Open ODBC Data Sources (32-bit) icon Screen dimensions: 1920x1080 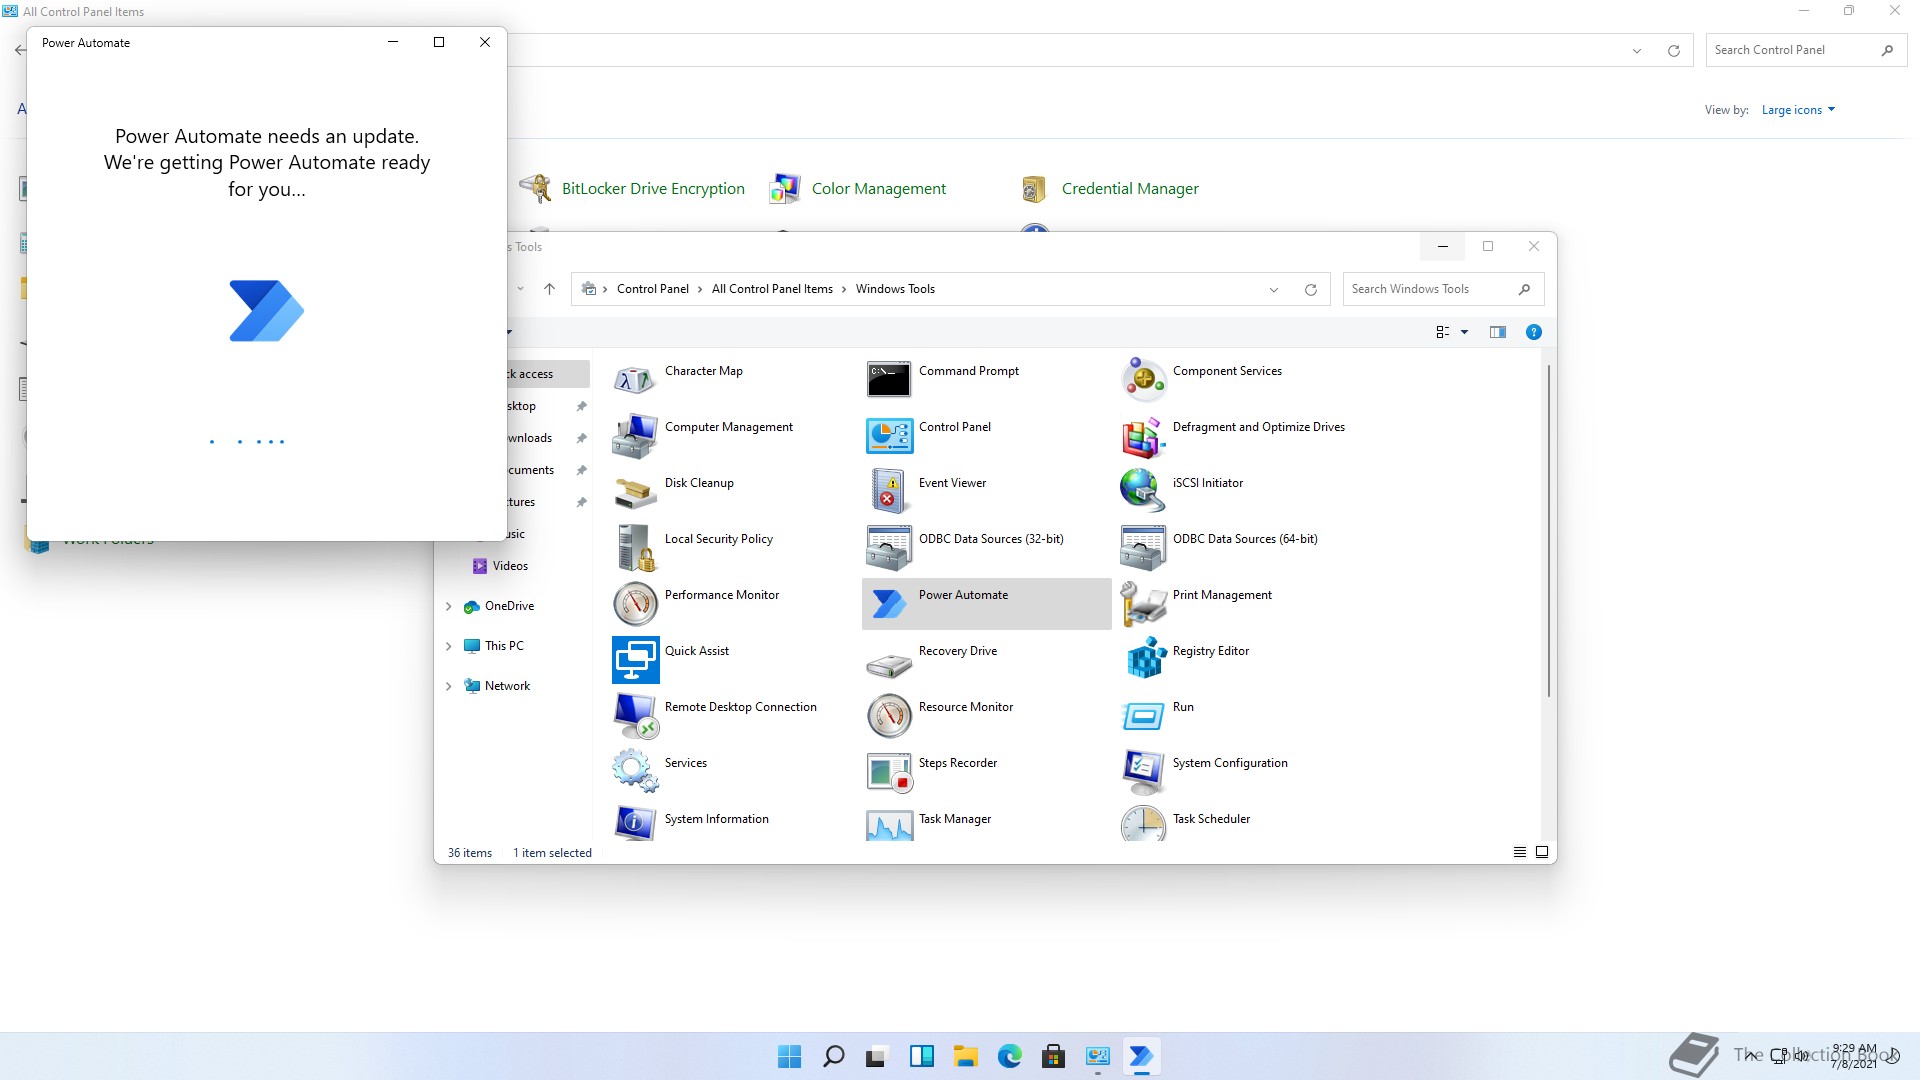[x=889, y=548]
